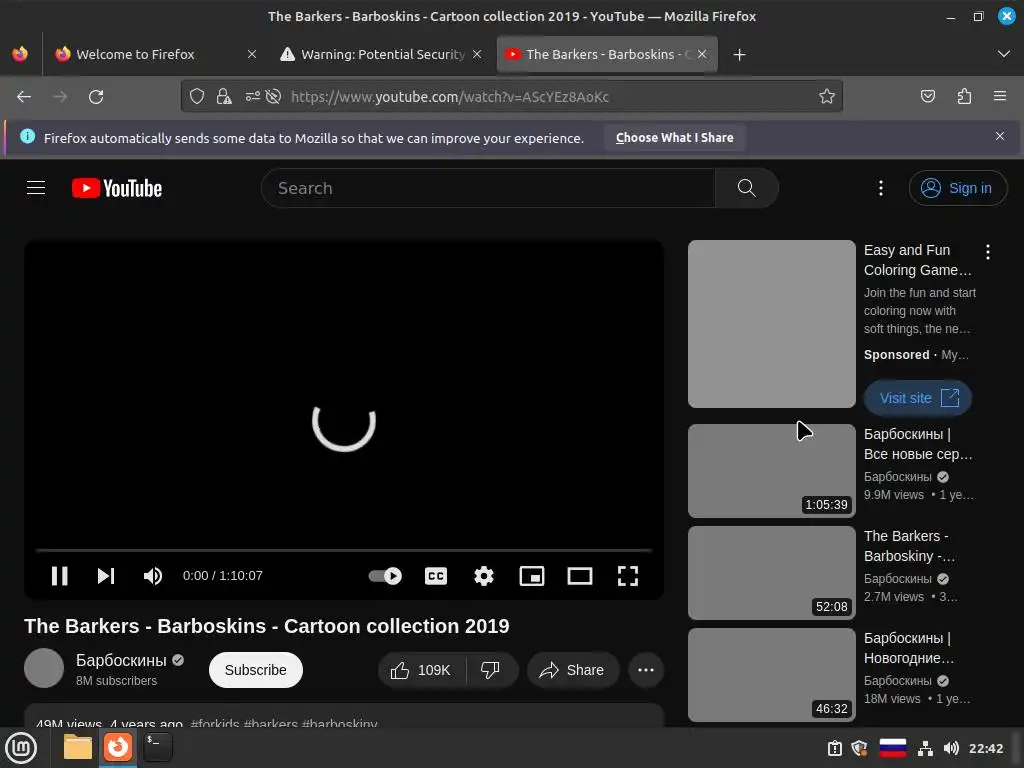Share this video

coord(573,670)
